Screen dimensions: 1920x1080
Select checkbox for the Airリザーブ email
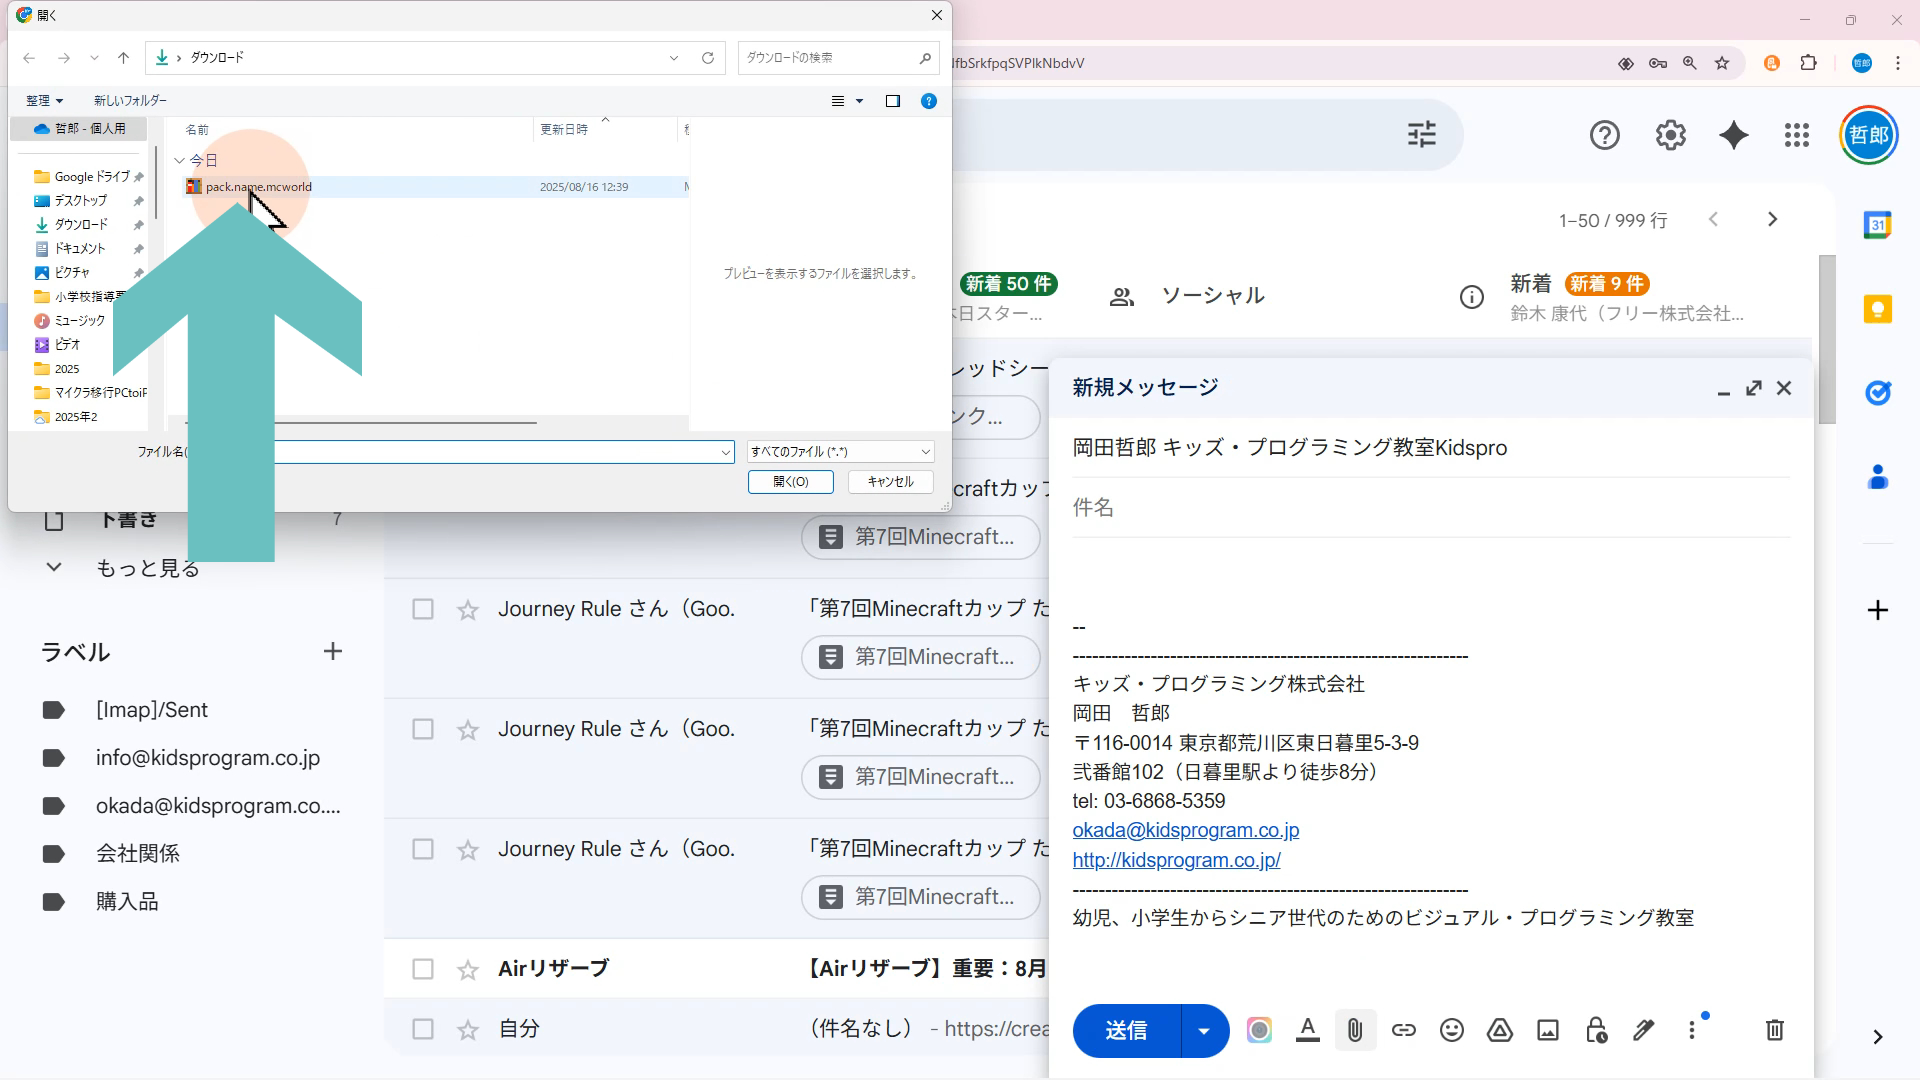pos(423,969)
